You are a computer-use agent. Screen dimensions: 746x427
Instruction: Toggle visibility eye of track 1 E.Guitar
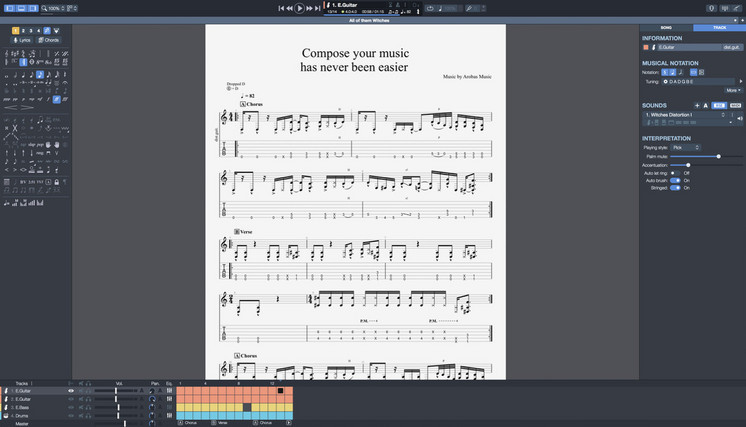pyautogui.click(x=71, y=391)
